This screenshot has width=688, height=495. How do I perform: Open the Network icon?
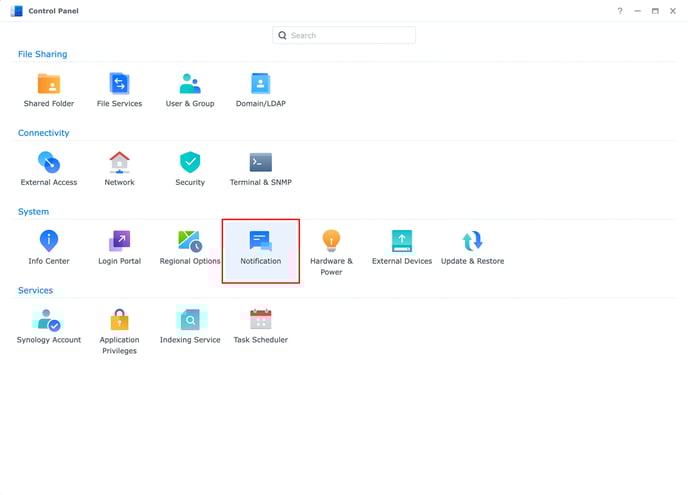119,162
